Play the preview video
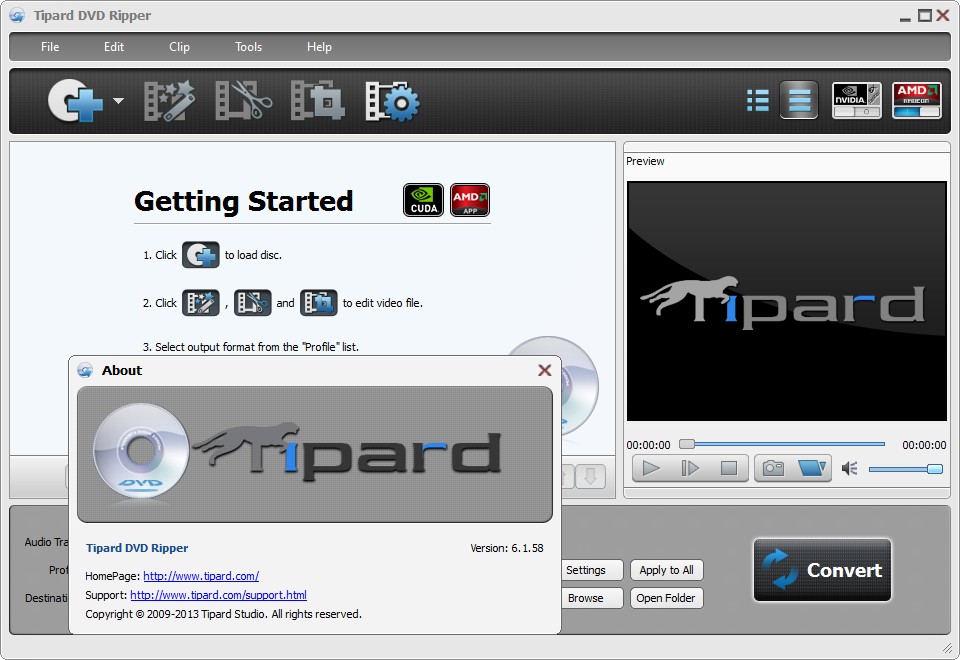 pos(651,467)
